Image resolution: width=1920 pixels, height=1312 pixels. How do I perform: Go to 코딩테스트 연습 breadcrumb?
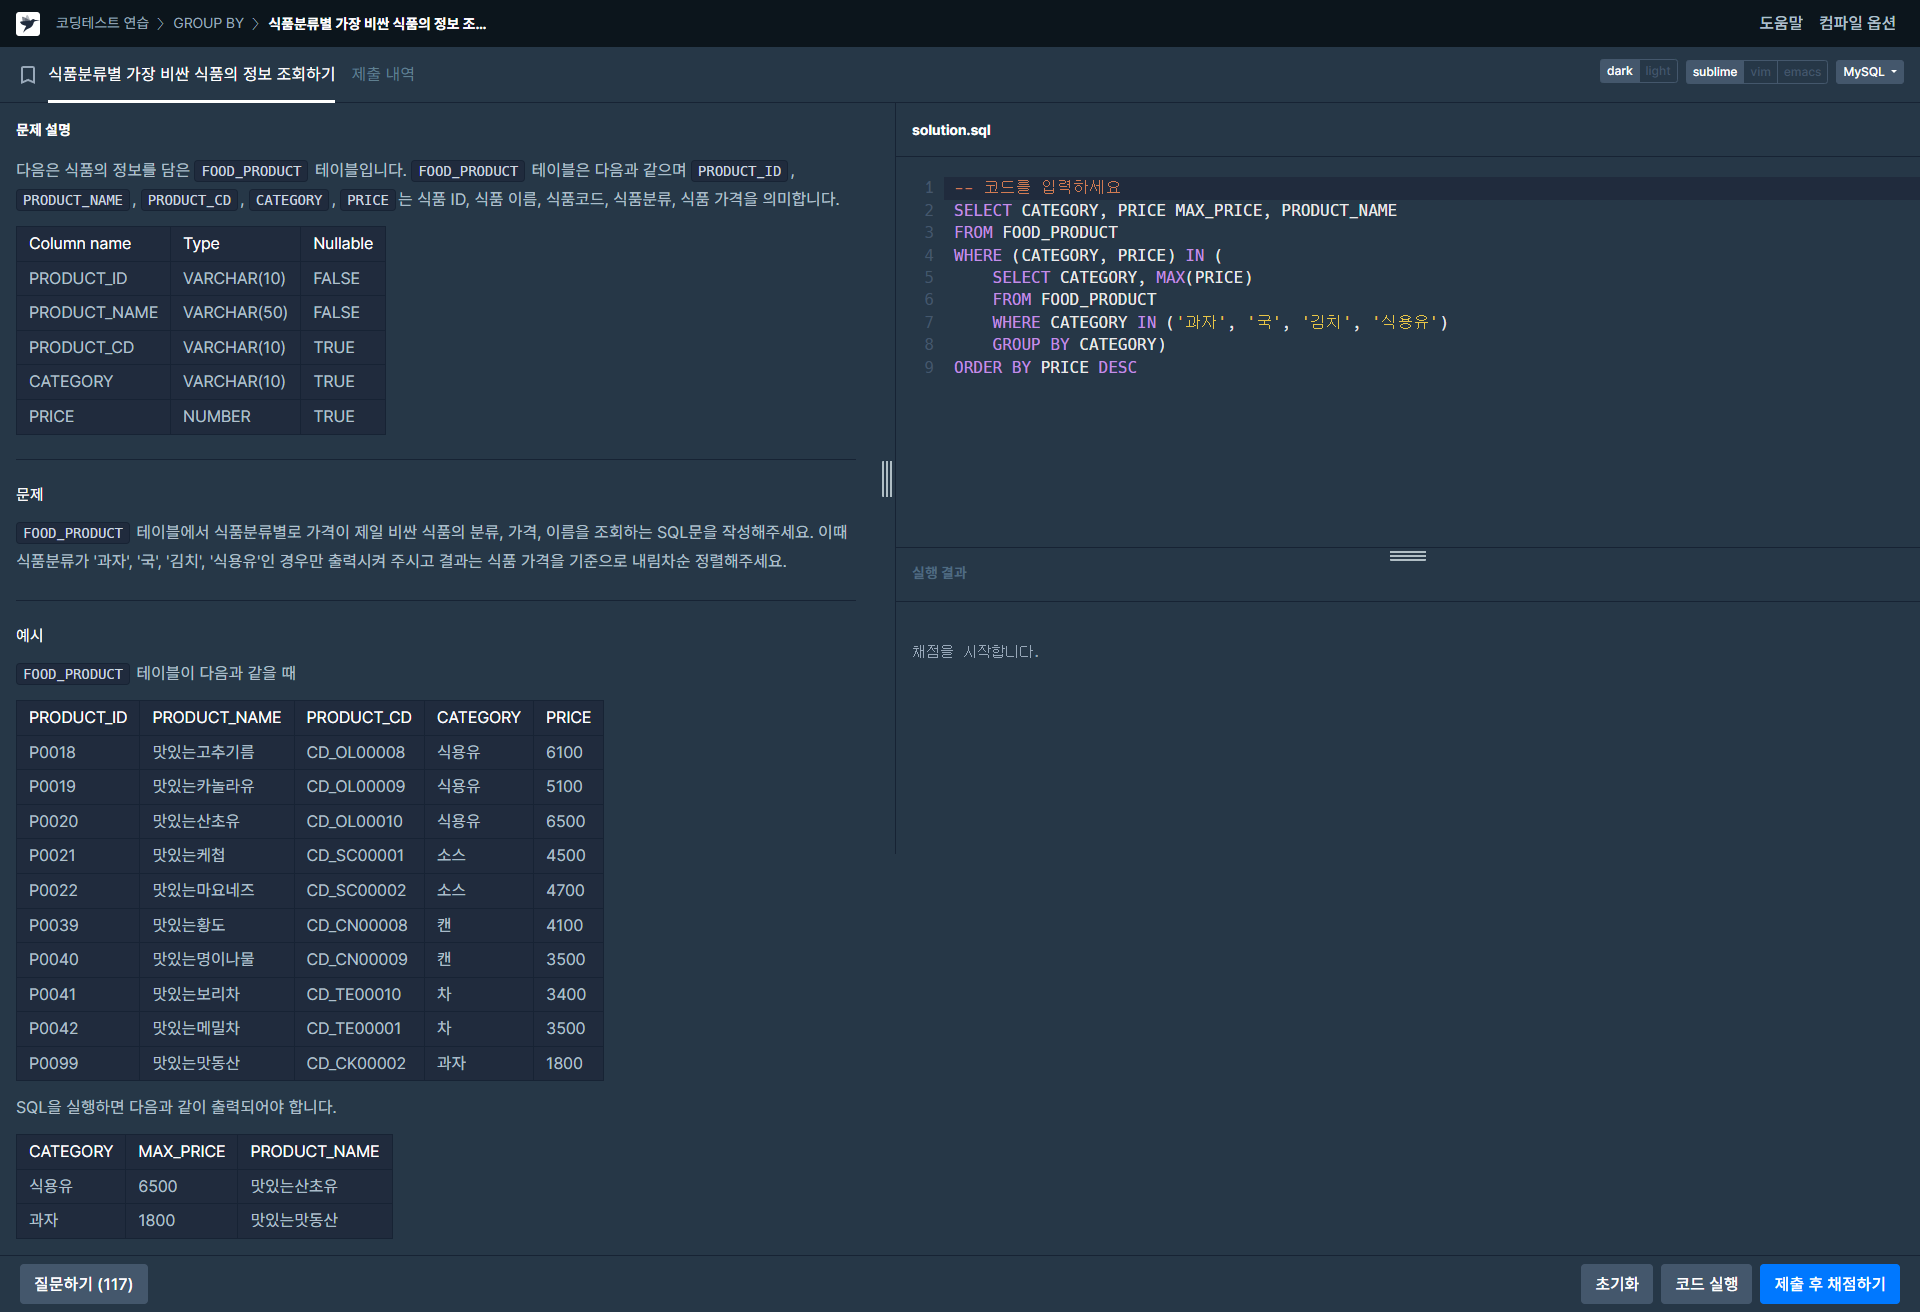coord(102,23)
